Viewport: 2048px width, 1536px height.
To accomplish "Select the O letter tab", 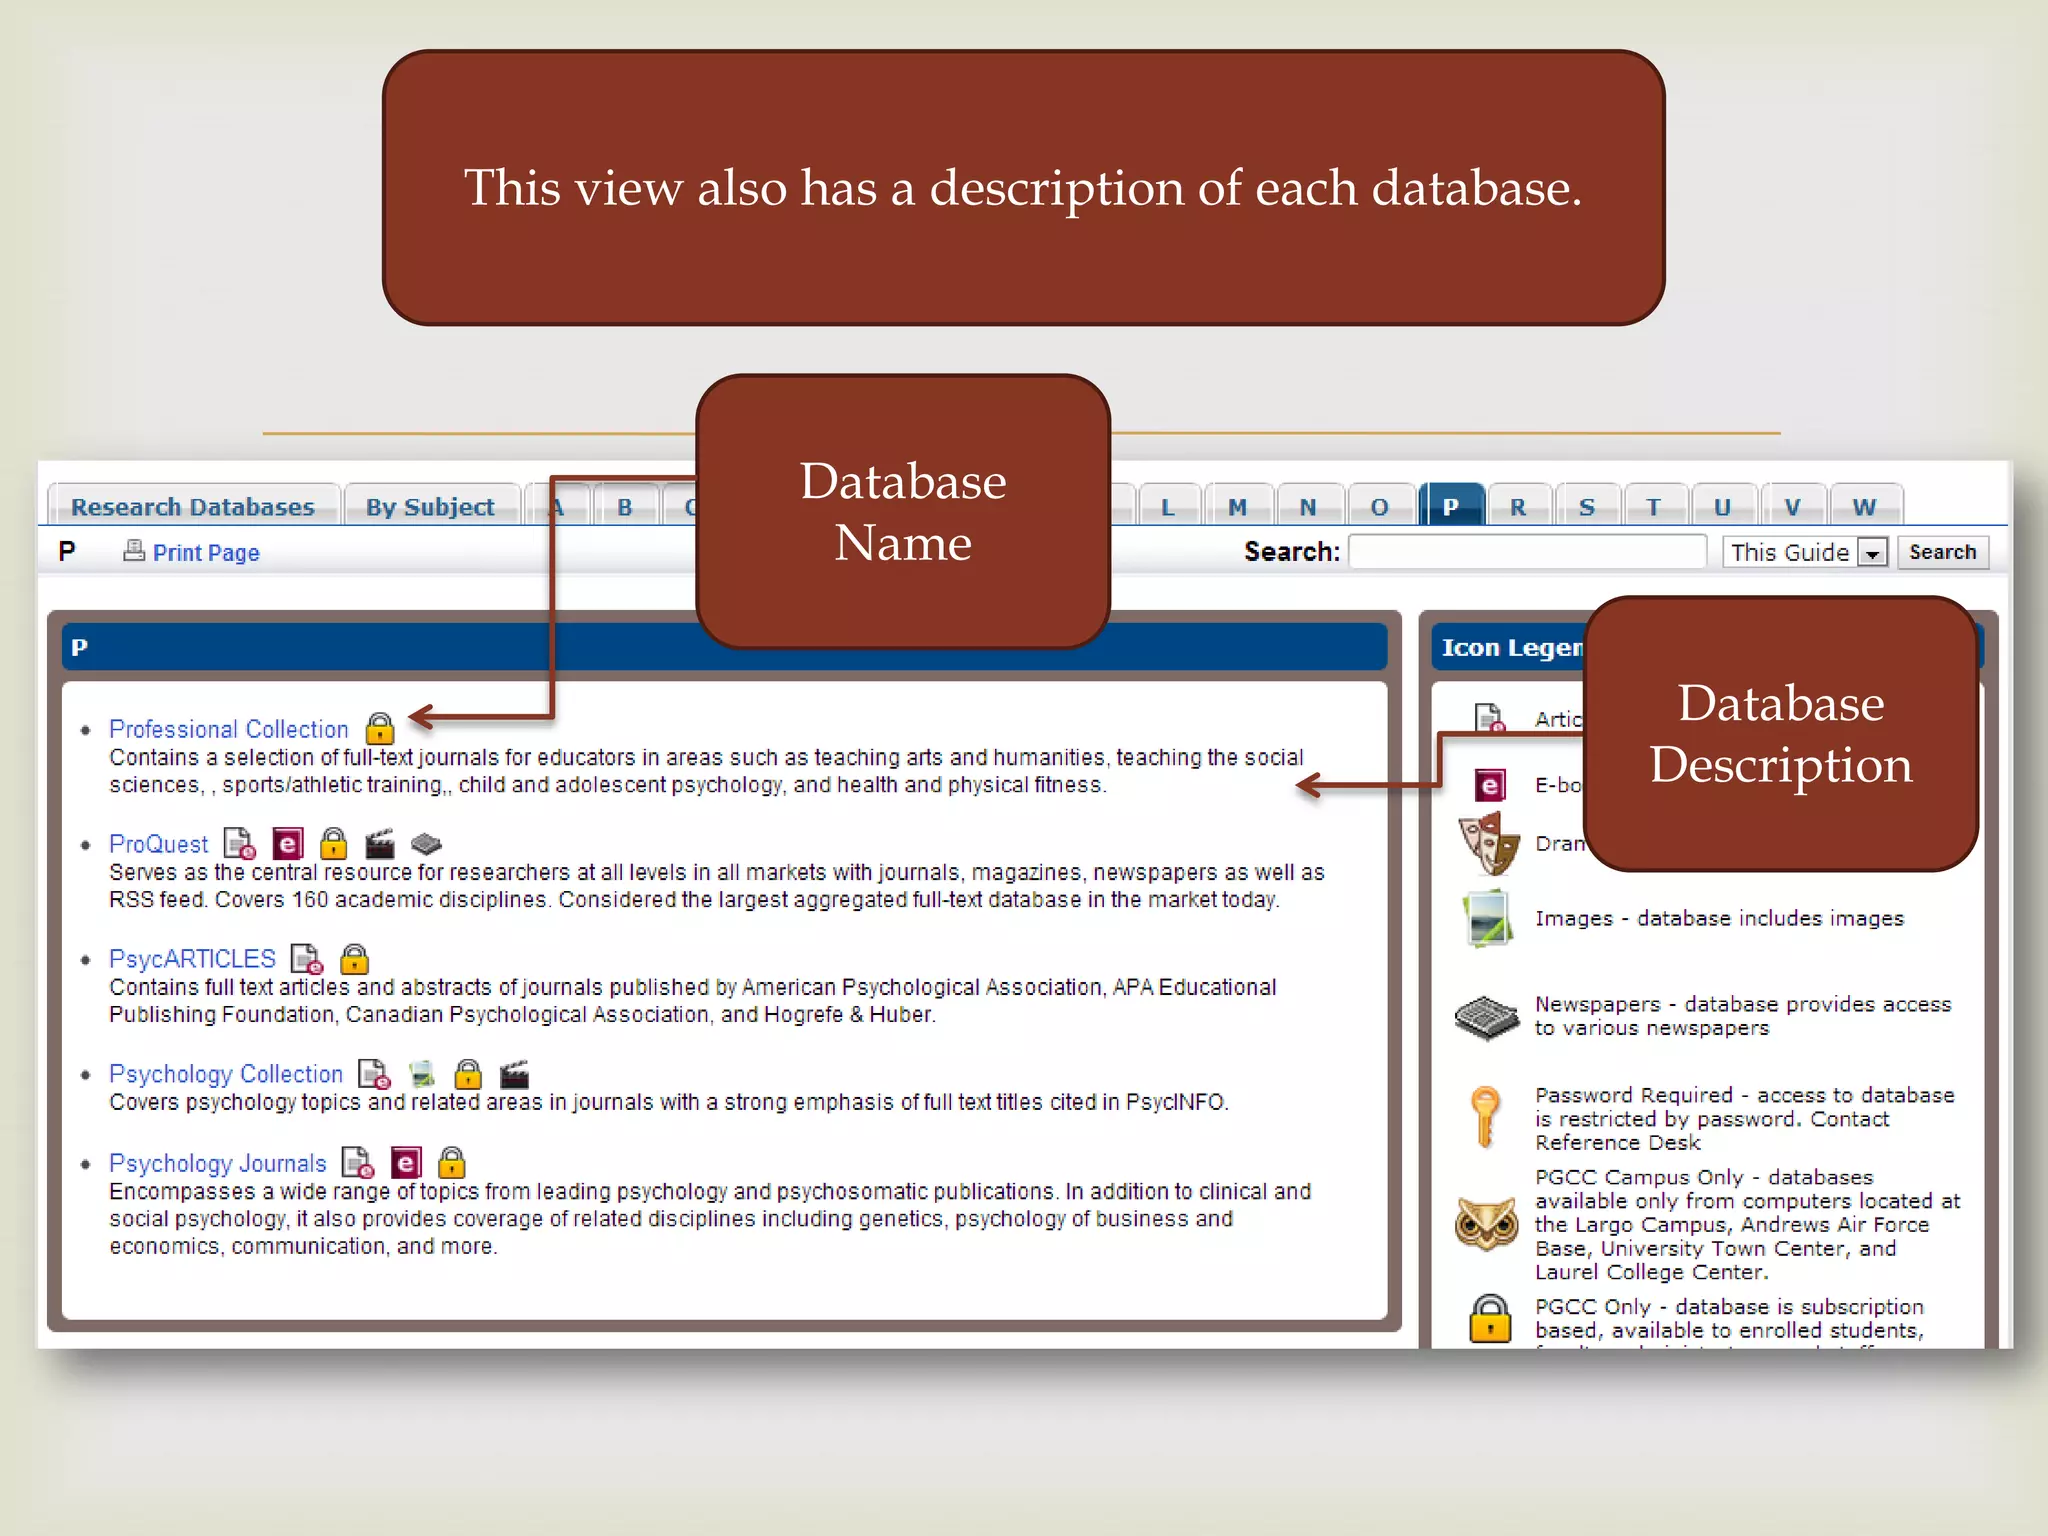I will (x=1379, y=506).
